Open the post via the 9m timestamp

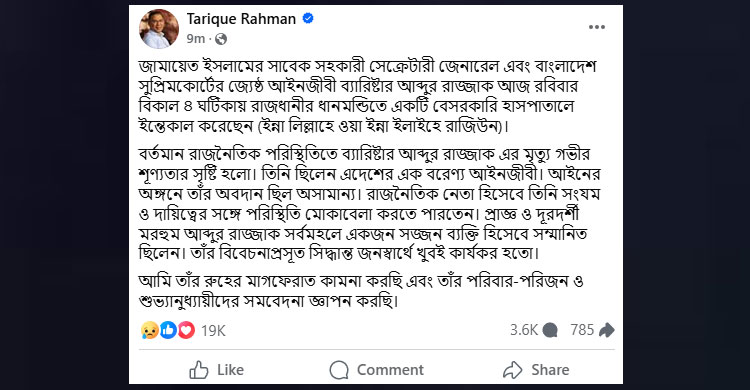click(196, 39)
